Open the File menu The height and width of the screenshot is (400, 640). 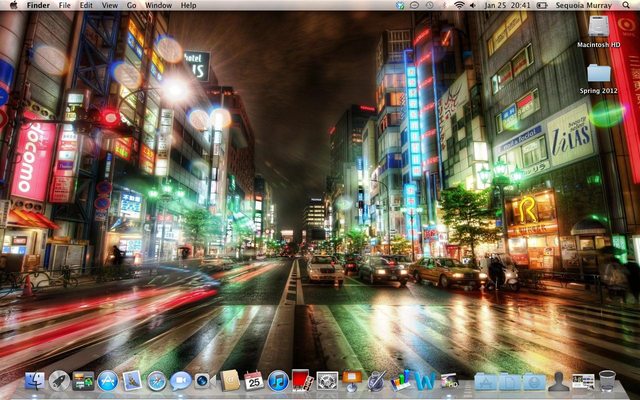point(64,5)
